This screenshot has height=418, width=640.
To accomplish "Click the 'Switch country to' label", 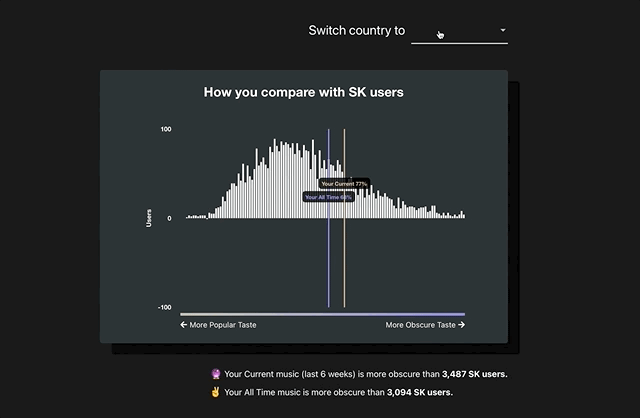I will (x=356, y=30).
